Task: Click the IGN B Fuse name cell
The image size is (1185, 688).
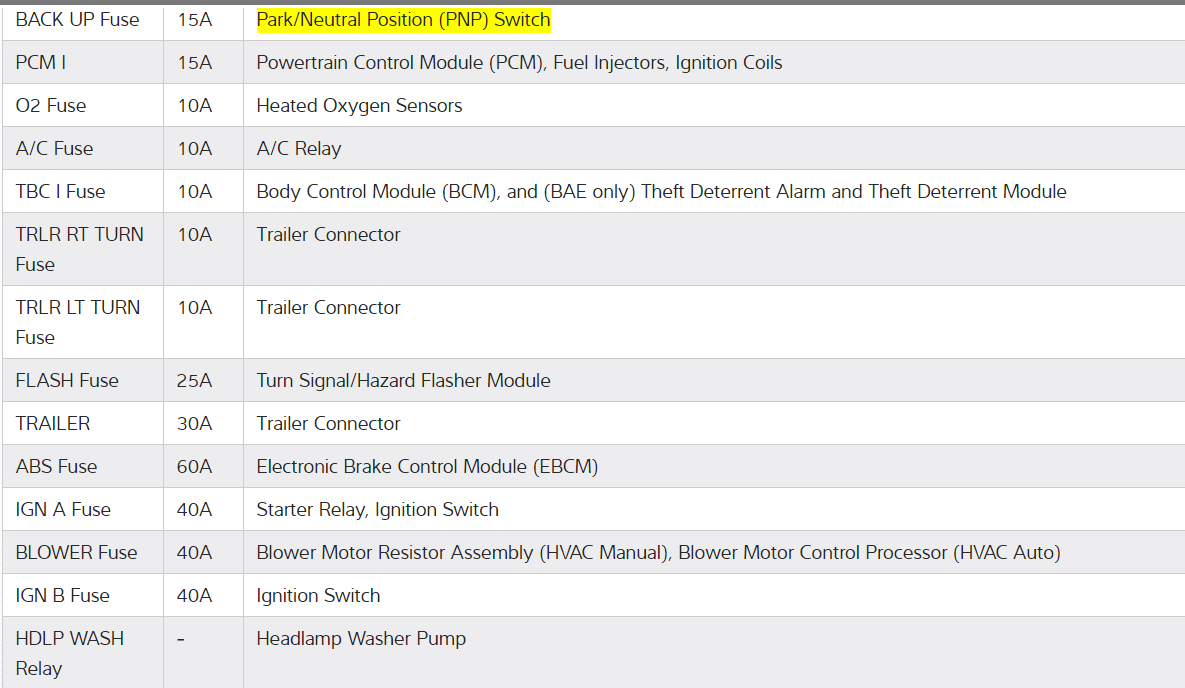Action: [x=62, y=596]
